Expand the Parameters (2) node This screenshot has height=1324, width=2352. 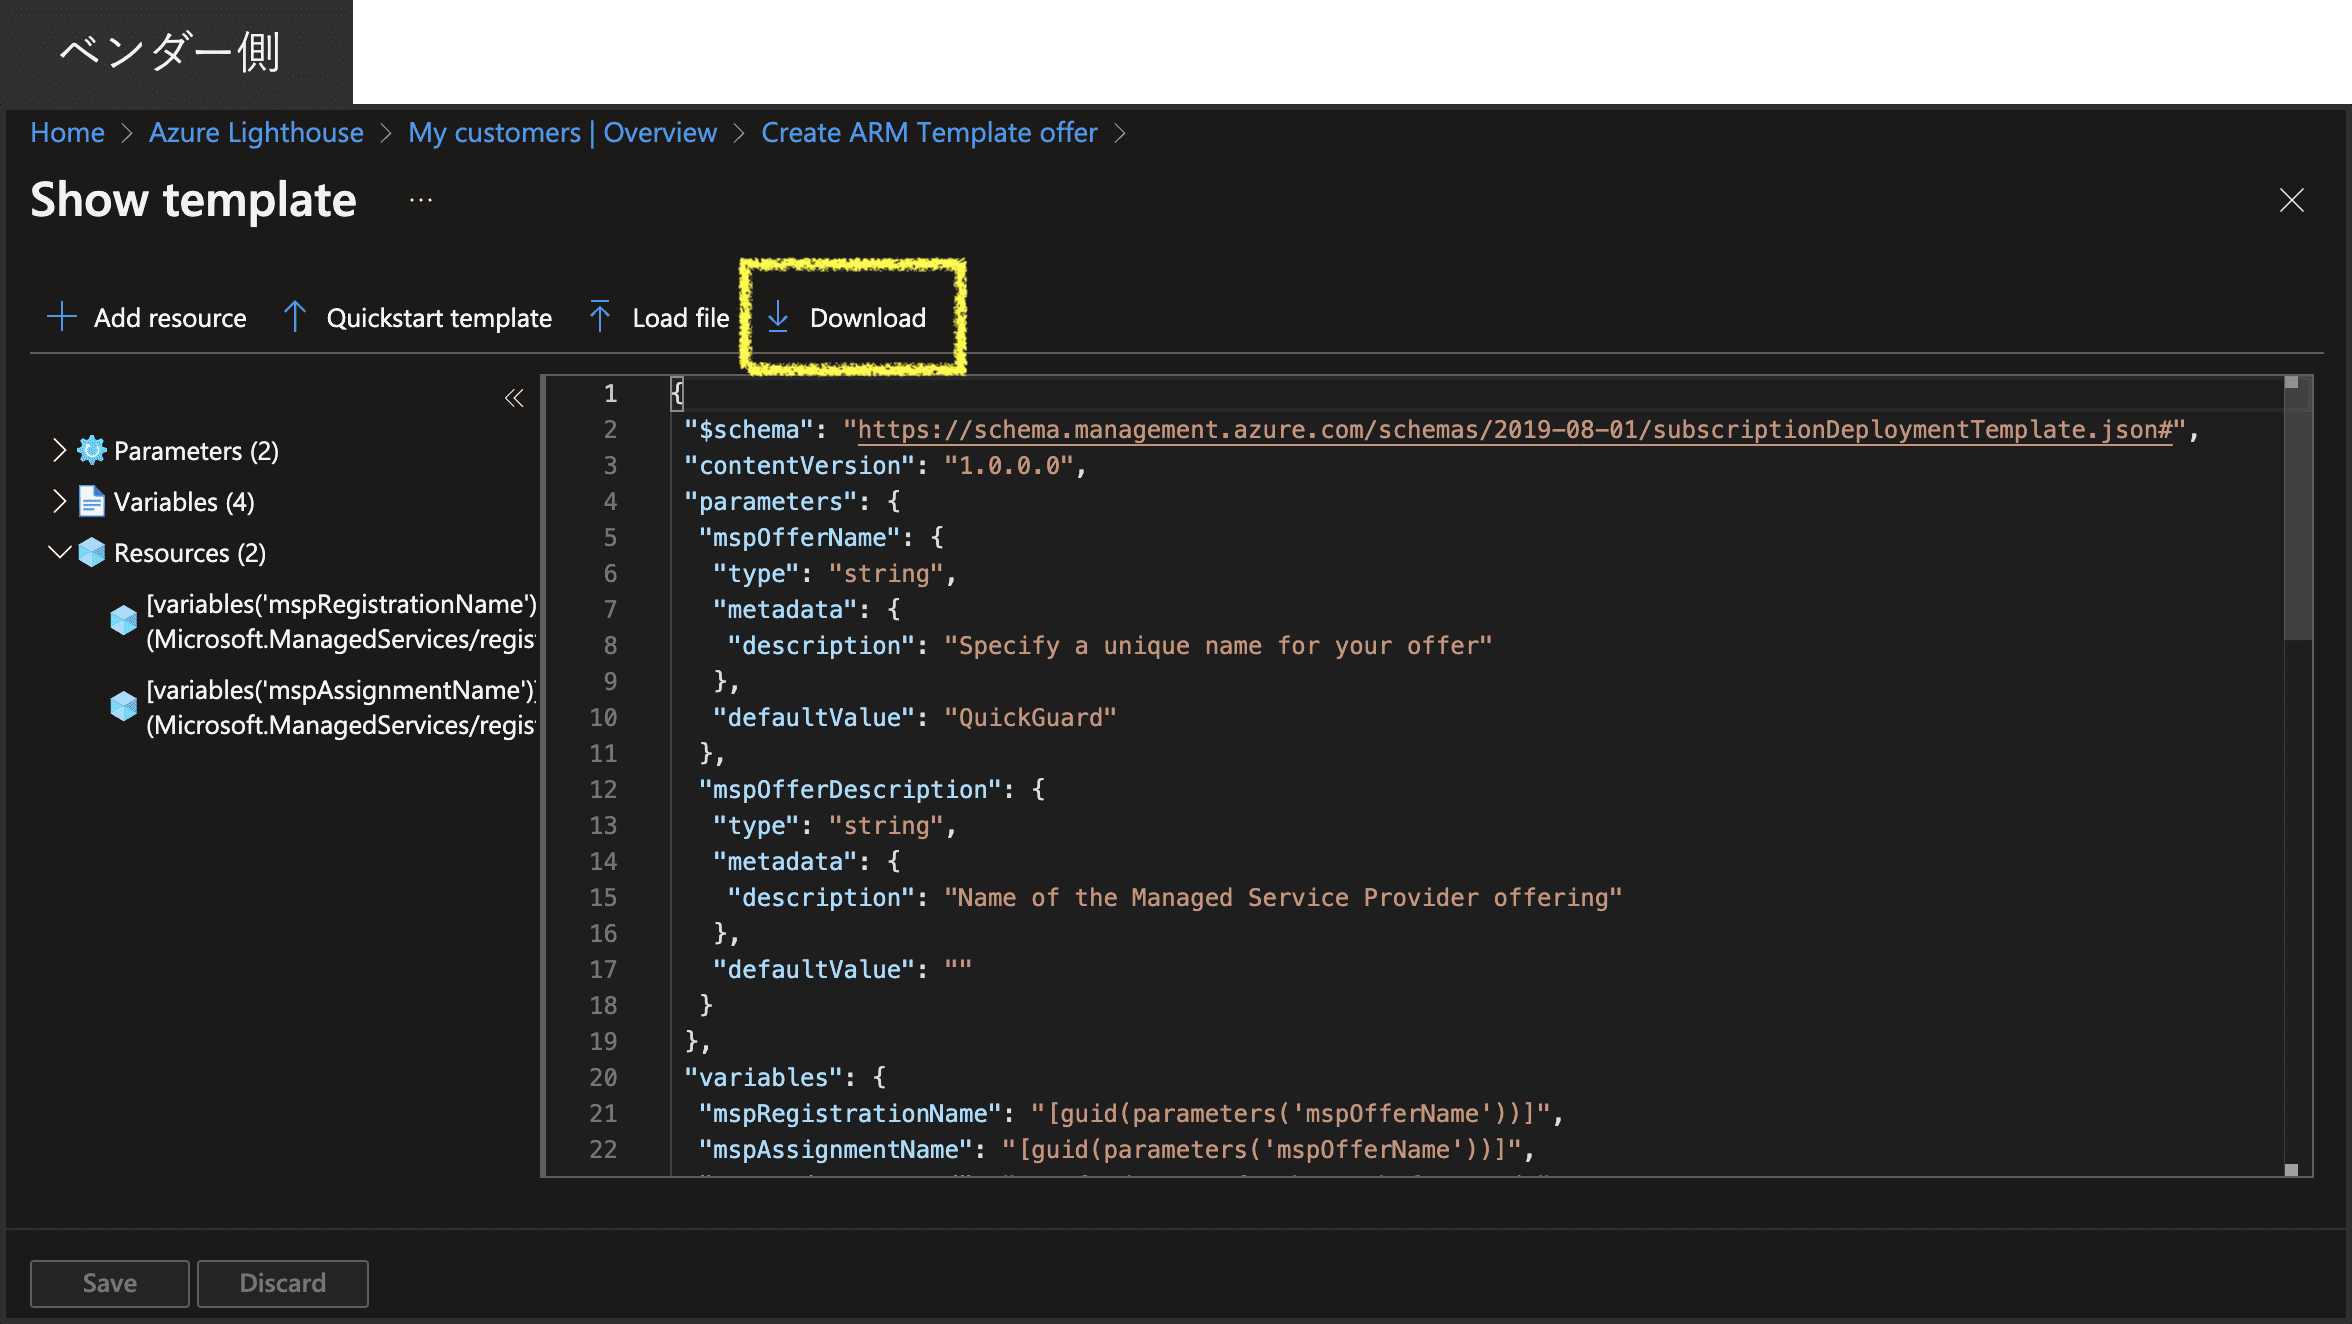coord(59,450)
